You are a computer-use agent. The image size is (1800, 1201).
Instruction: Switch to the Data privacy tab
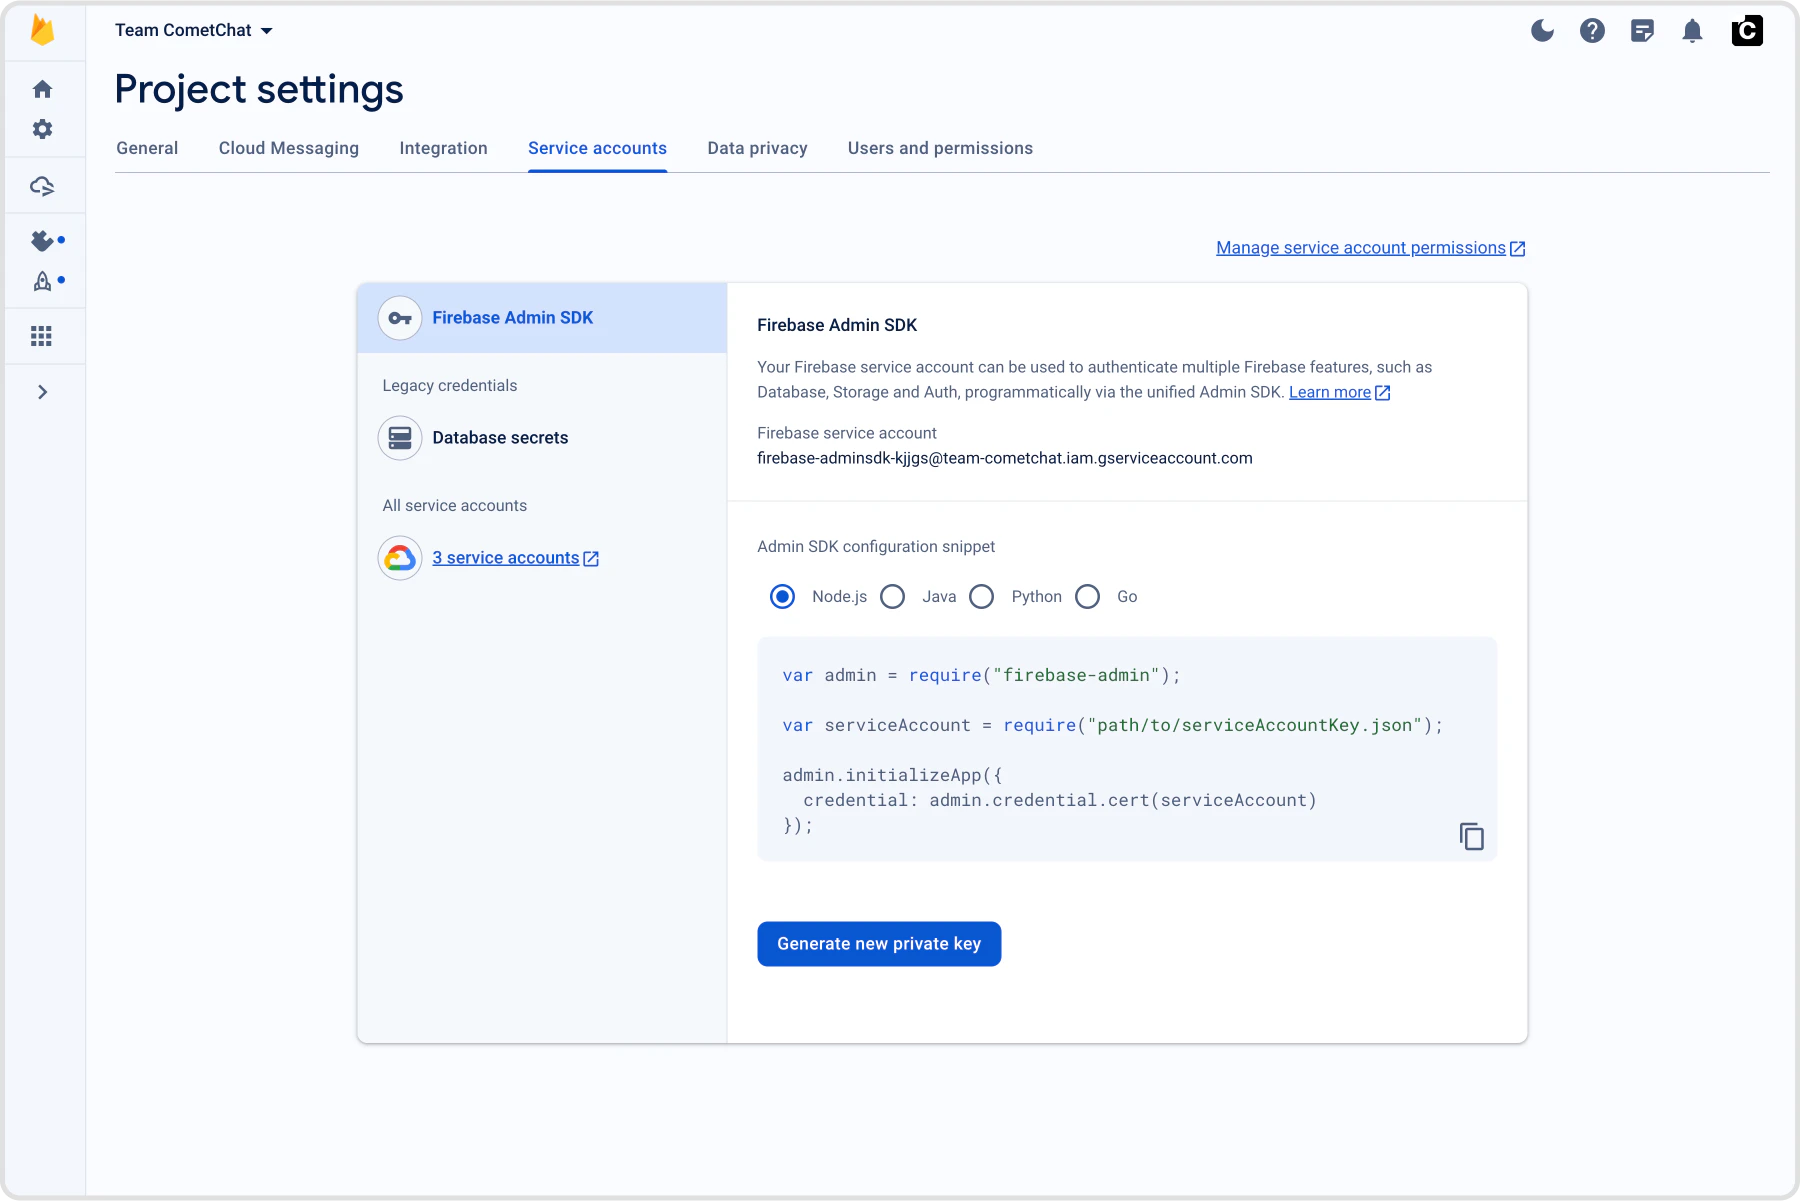[x=757, y=148]
